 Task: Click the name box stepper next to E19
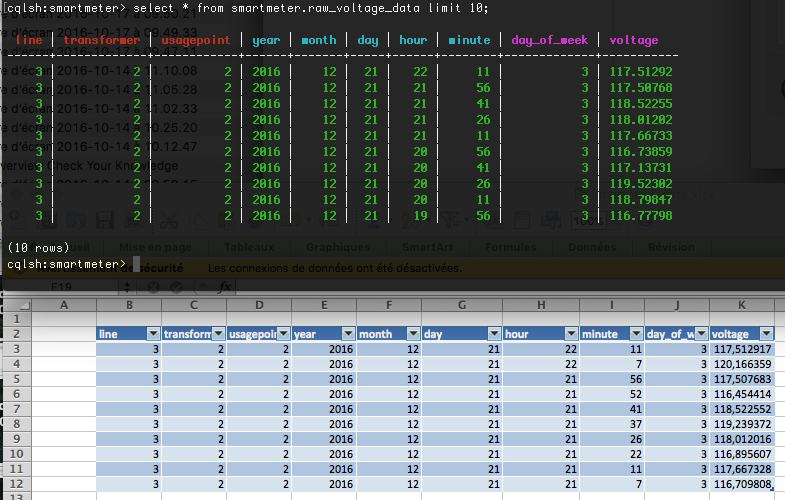[127, 287]
